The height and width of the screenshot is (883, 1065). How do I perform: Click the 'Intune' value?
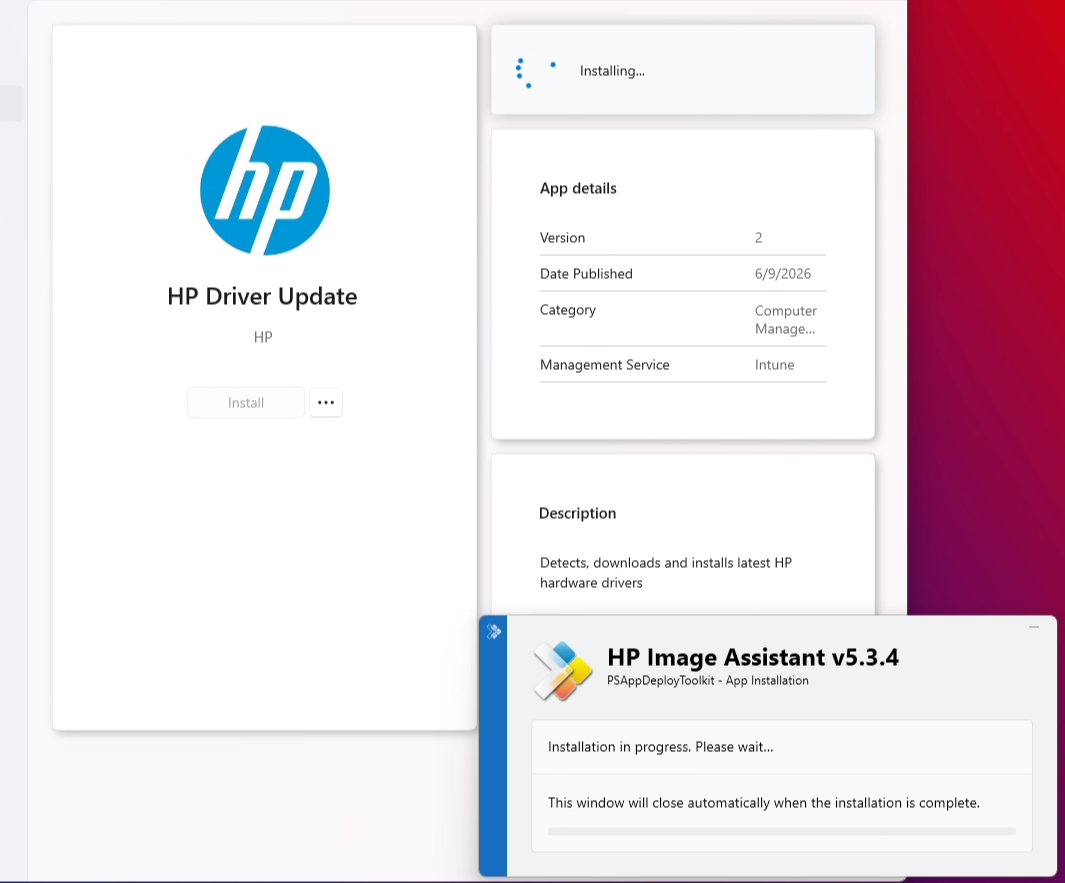[x=774, y=365]
